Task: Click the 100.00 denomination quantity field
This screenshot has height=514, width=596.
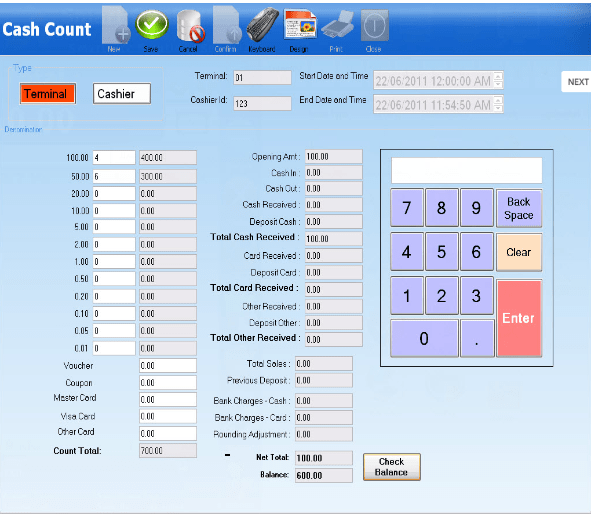Action: (114, 157)
